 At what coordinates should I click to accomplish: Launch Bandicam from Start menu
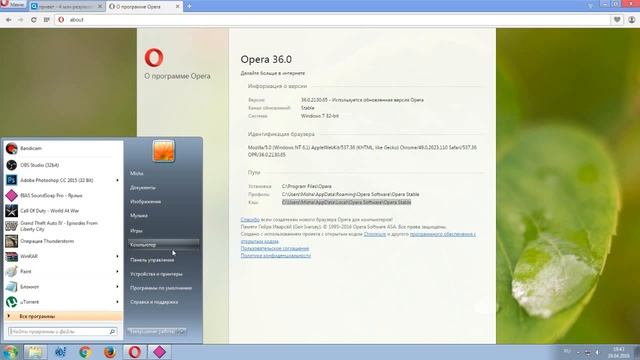point(63,149)
